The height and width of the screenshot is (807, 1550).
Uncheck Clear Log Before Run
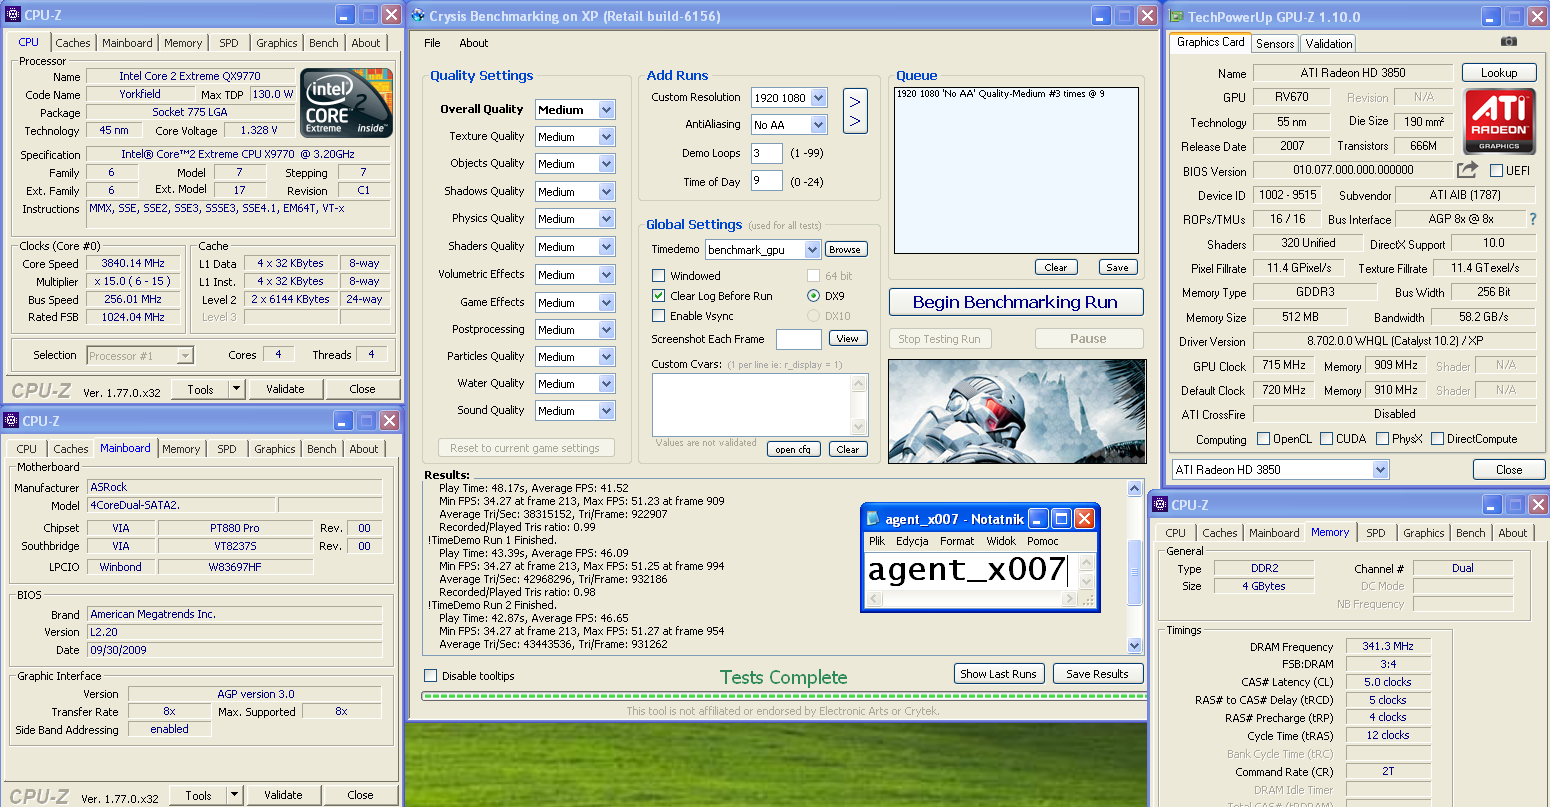pos(658,296)
